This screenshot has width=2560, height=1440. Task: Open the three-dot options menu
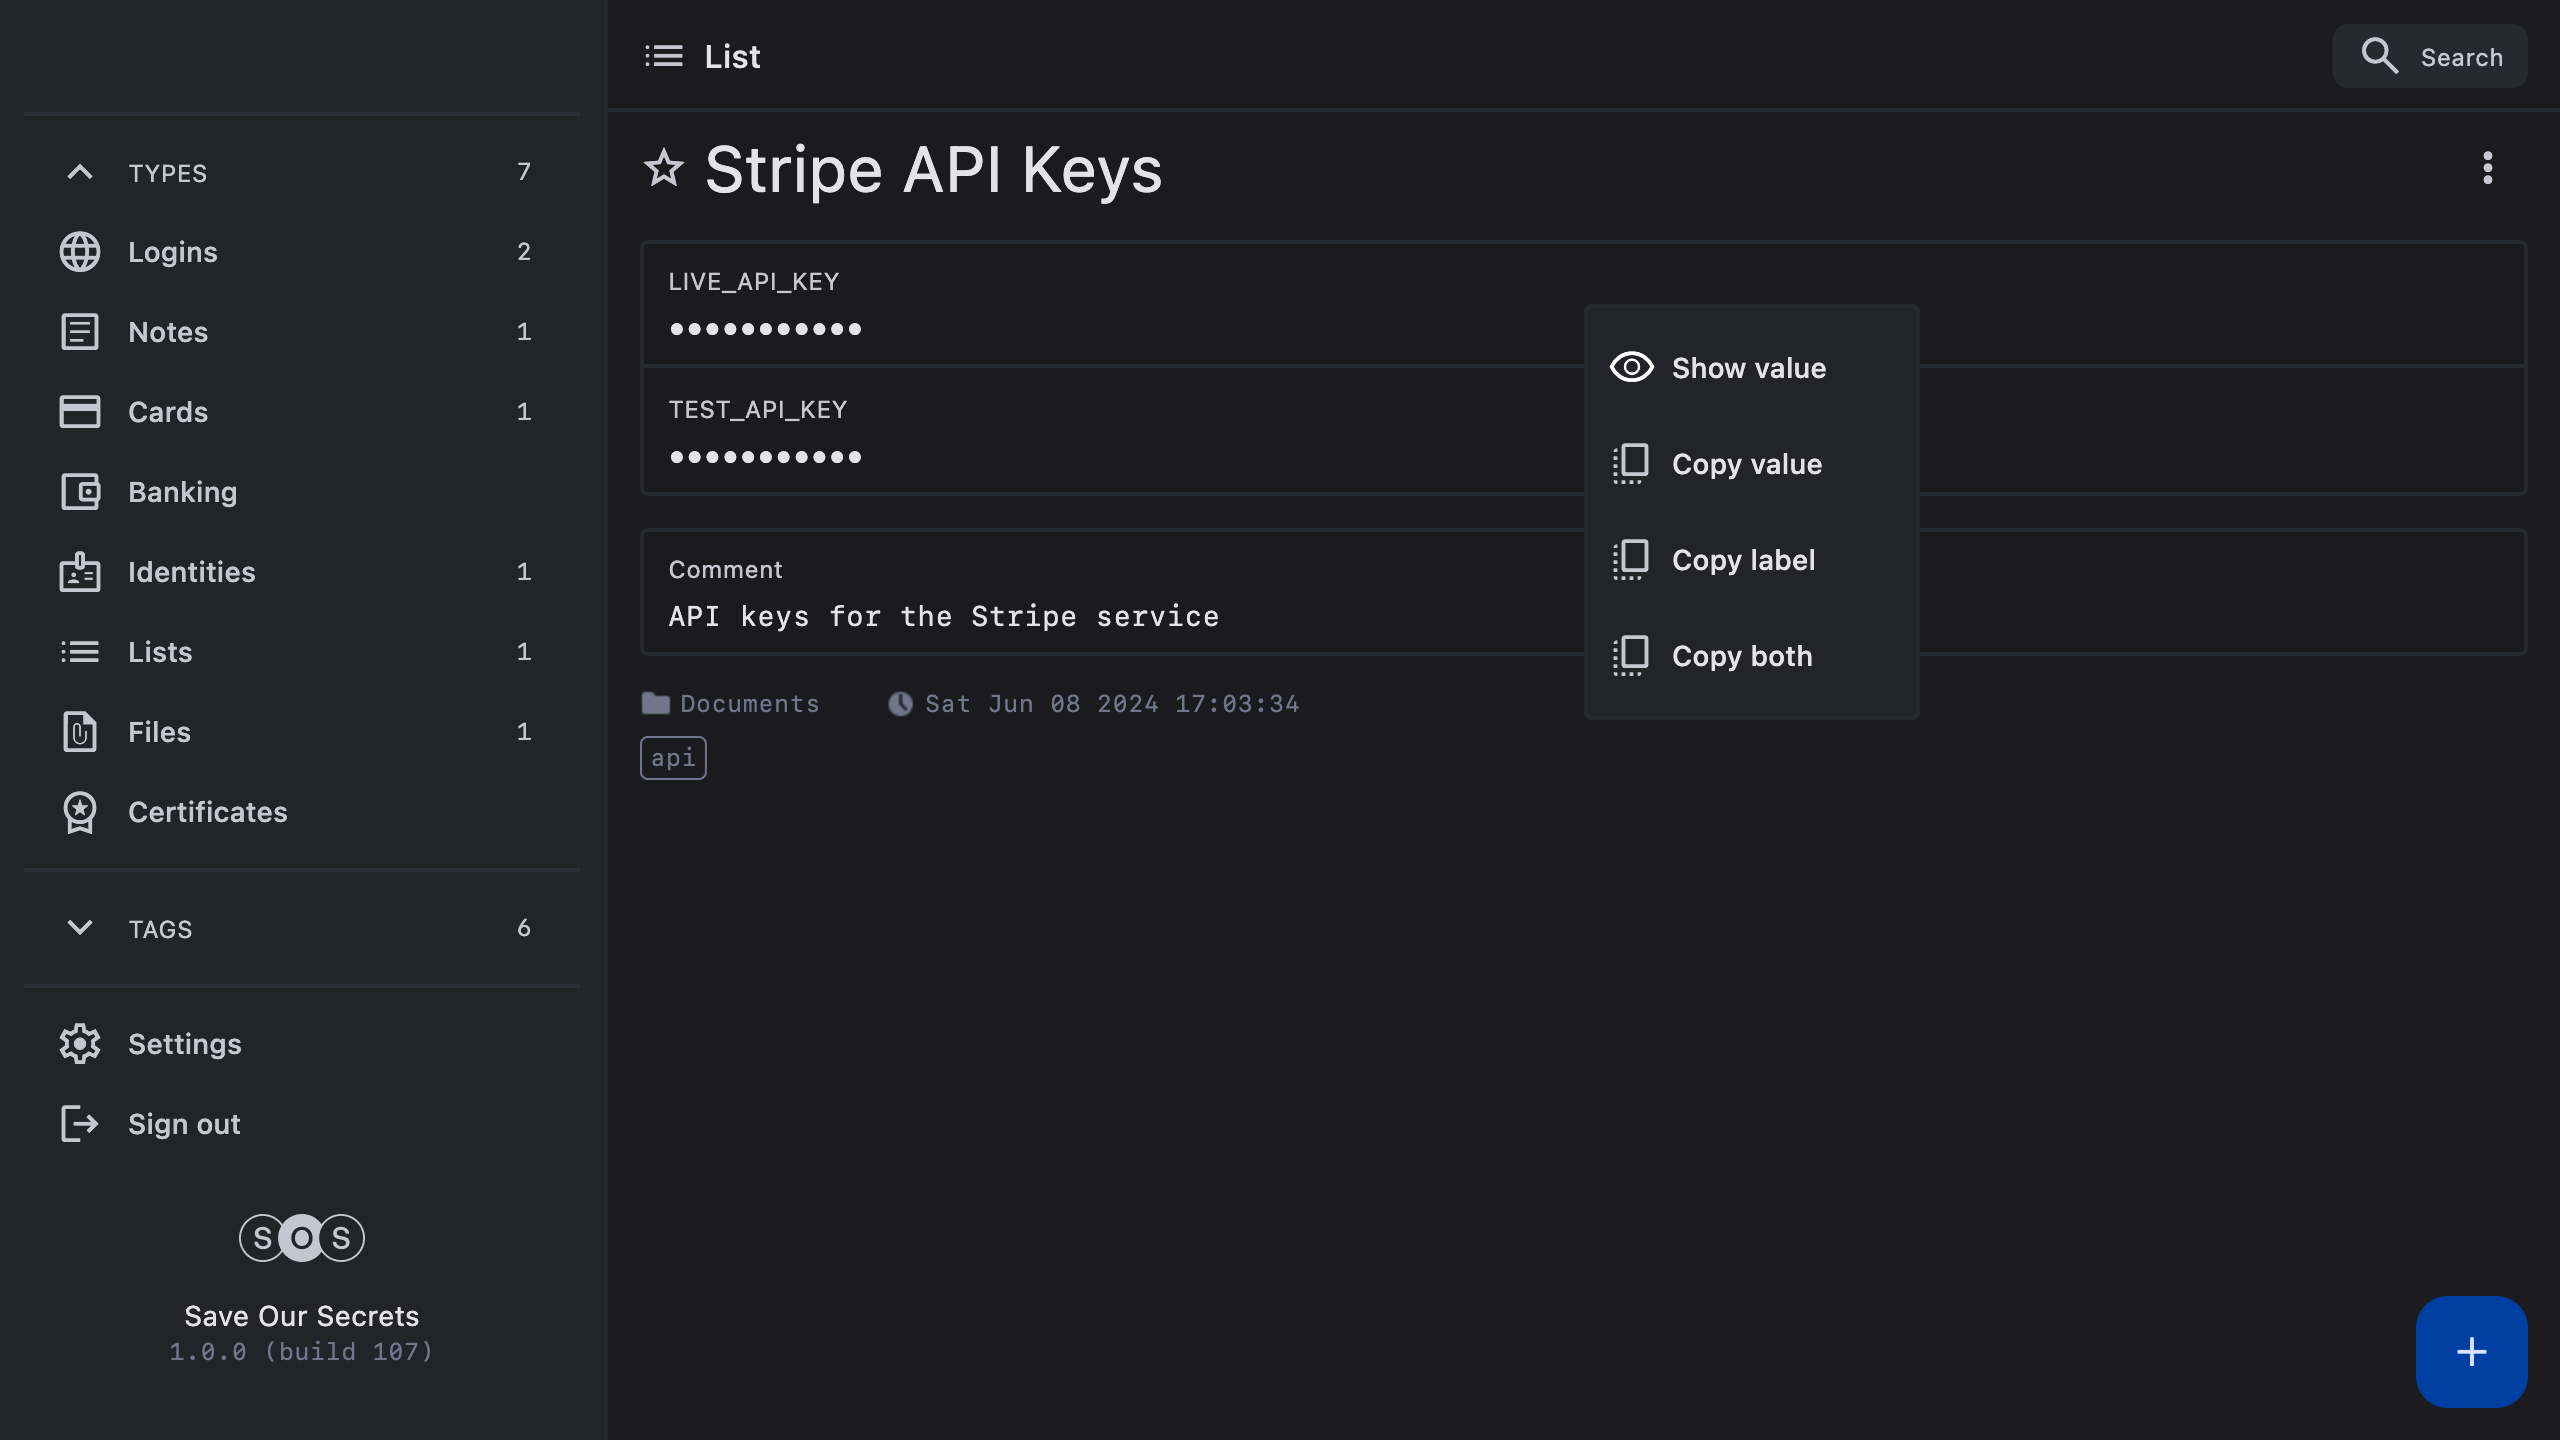(2487, 168)
